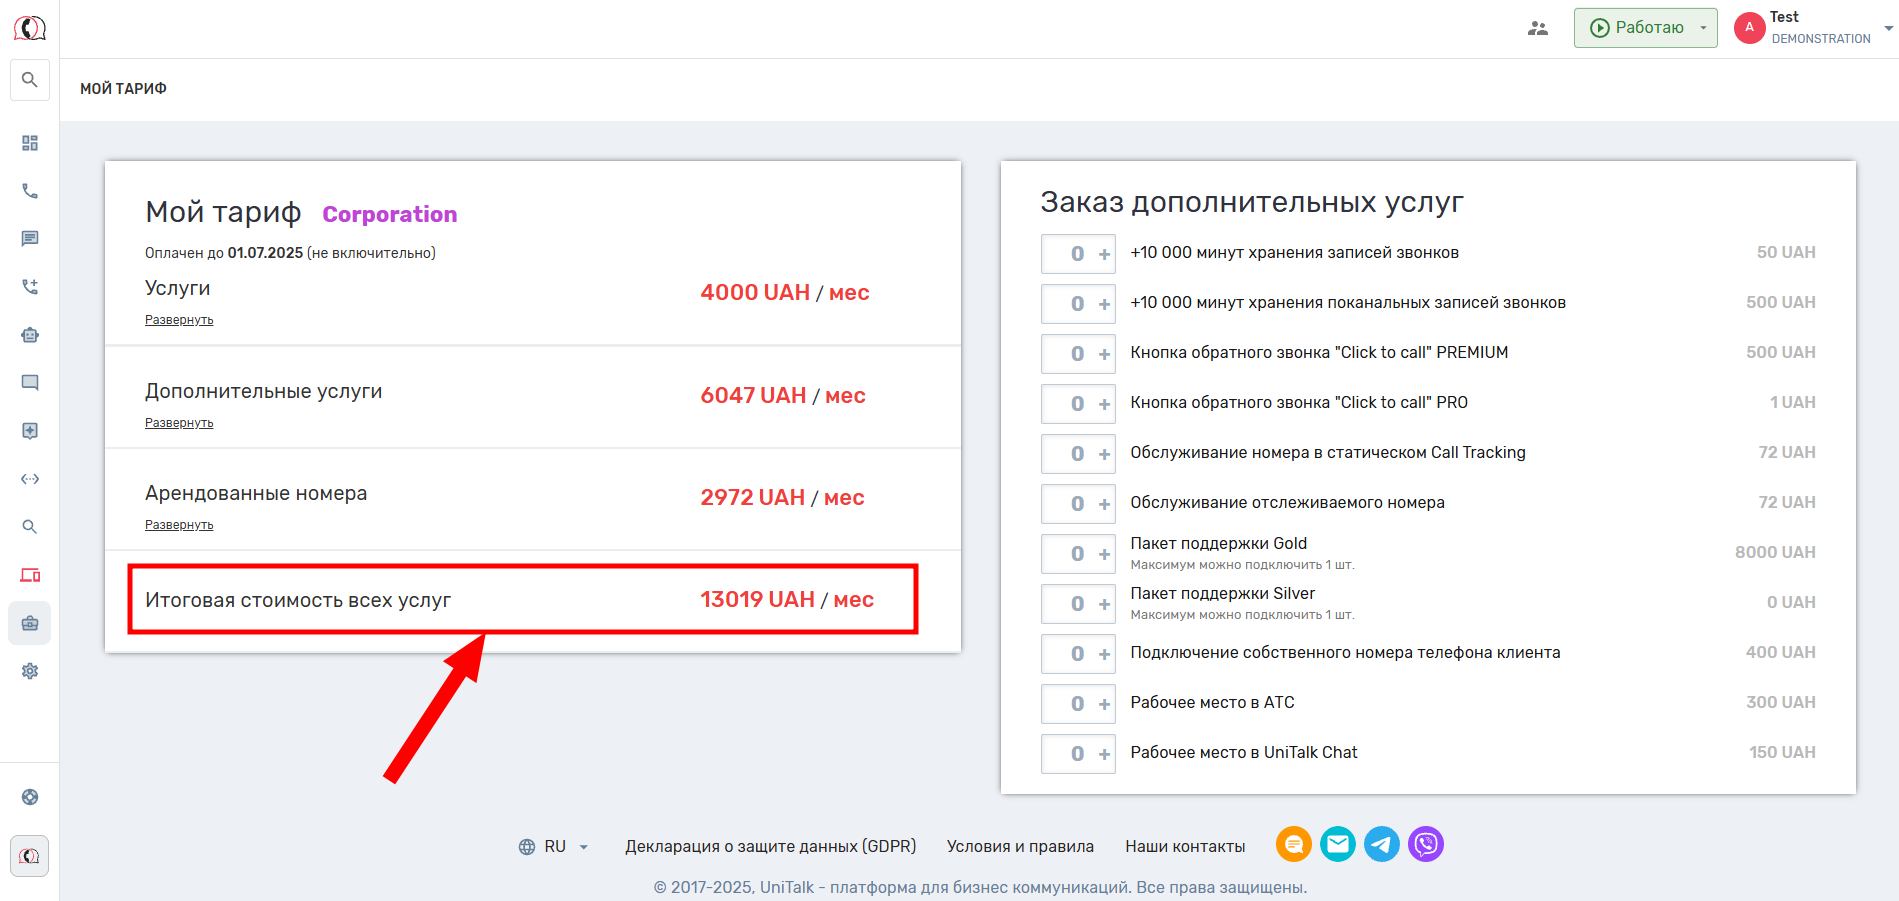Expand the Услуги section via Развернуть
Screen dimensions: 1899x901
click(x=179, y=320)
